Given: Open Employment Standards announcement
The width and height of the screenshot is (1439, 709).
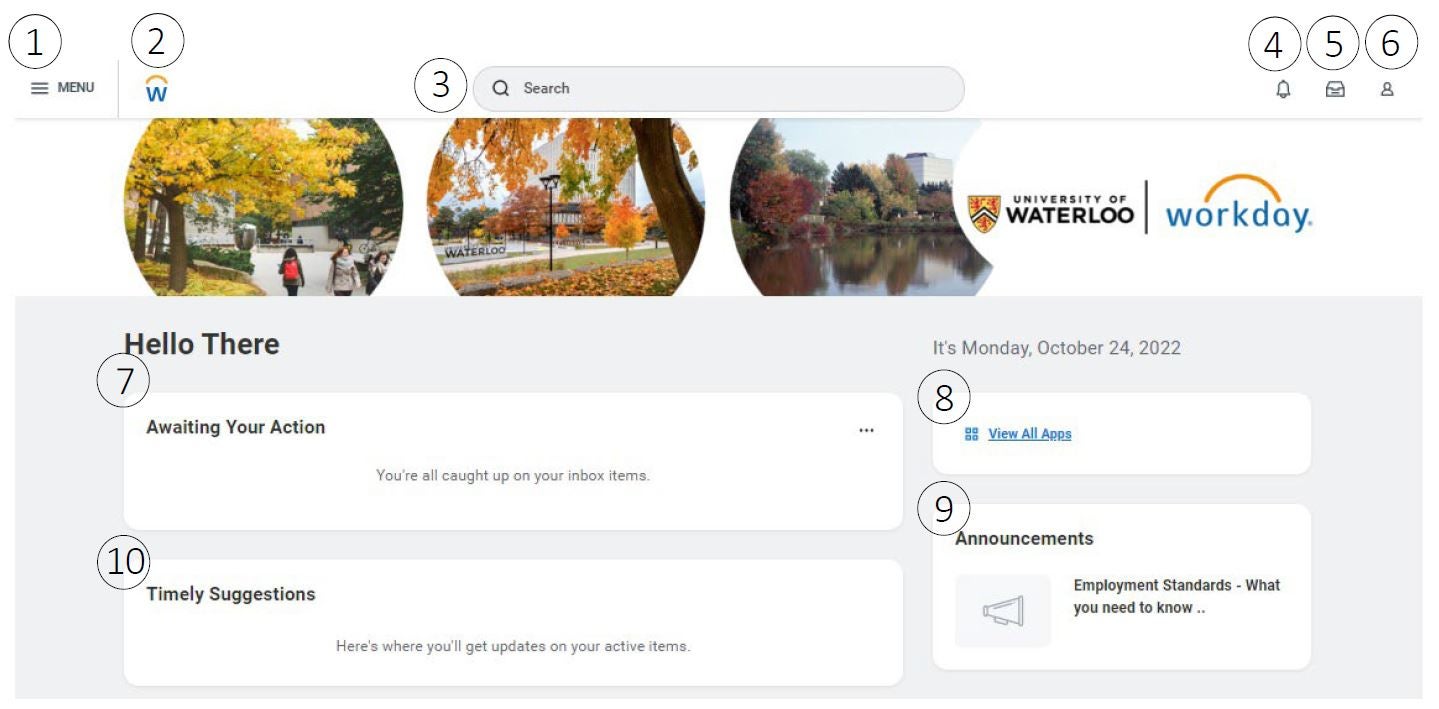Looking at the screenshot, I should (1176, 596).
